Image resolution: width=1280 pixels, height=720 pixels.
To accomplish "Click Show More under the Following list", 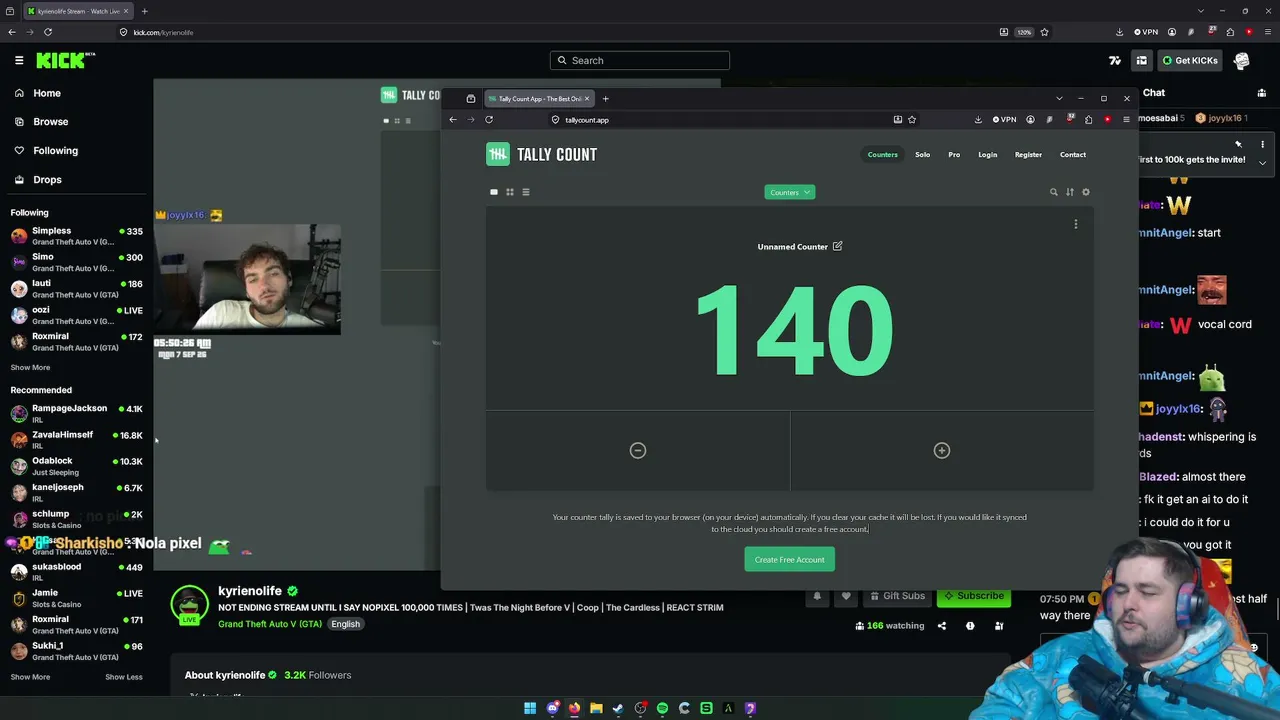I will point(30,367).
